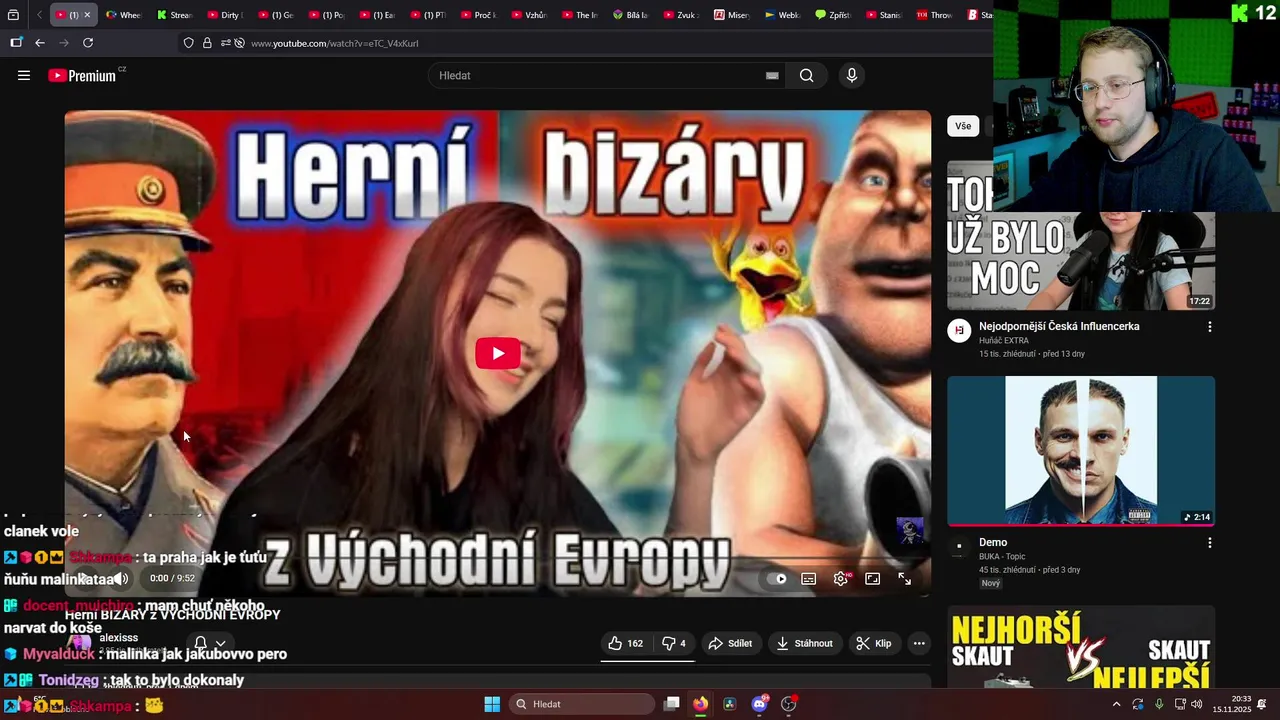Switch to the 'Dirty' YouTube tab

coord(225,15)
